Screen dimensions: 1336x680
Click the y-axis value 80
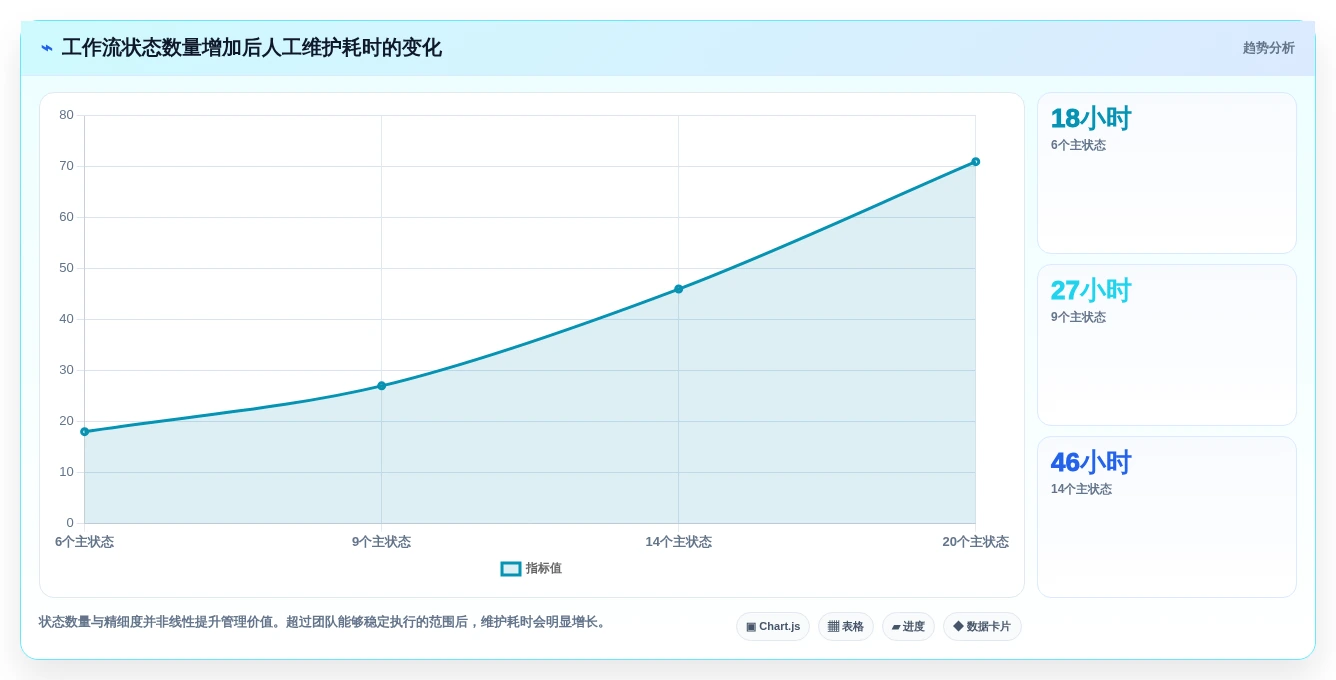click(66, 115)
